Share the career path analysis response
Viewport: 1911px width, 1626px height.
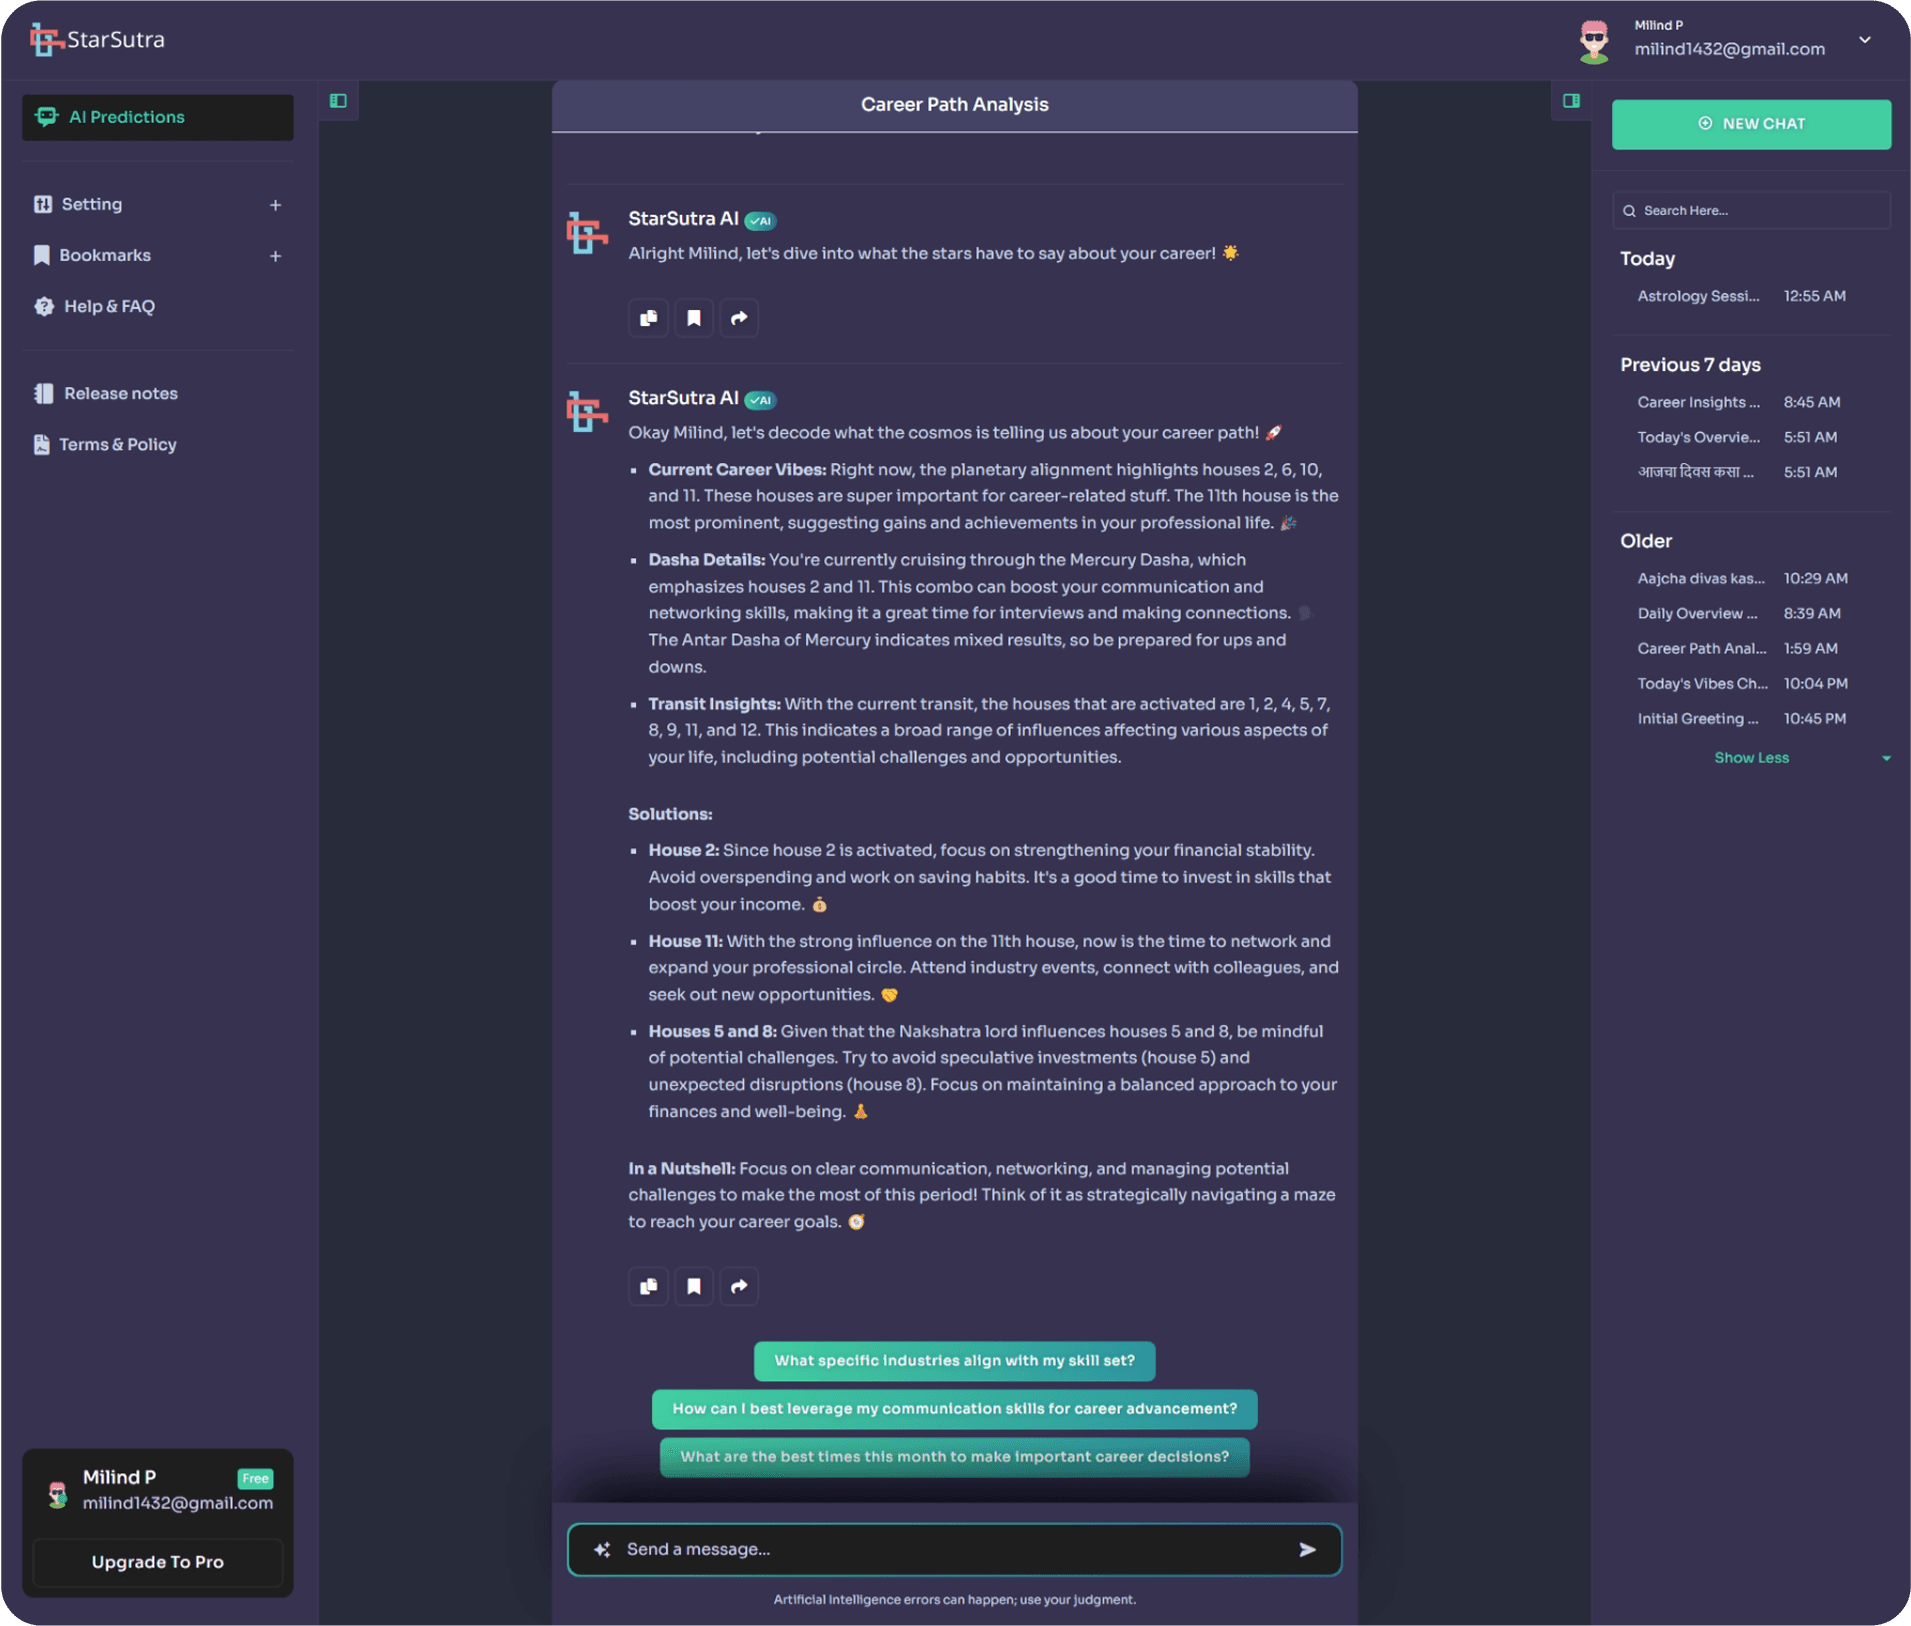click(x=739, y=1286)
